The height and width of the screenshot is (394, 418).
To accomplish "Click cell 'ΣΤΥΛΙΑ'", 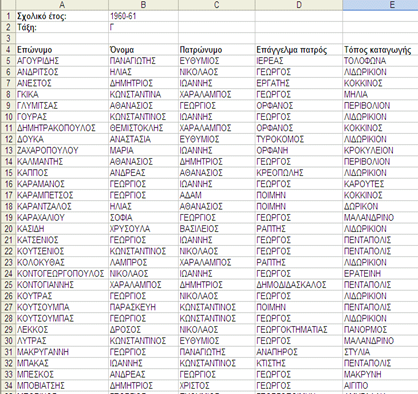I will click(x=380, y=352).
